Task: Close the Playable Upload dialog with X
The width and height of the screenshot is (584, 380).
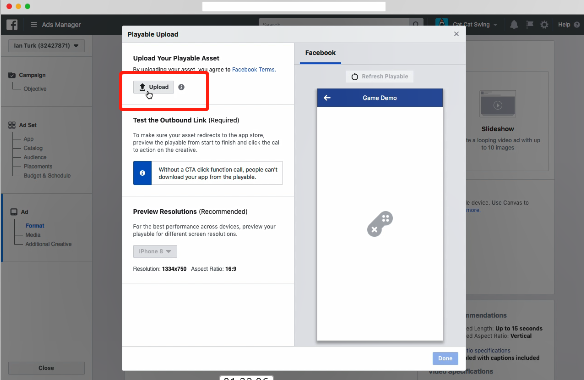Action: pyautogui.click(x=456, y=34)
